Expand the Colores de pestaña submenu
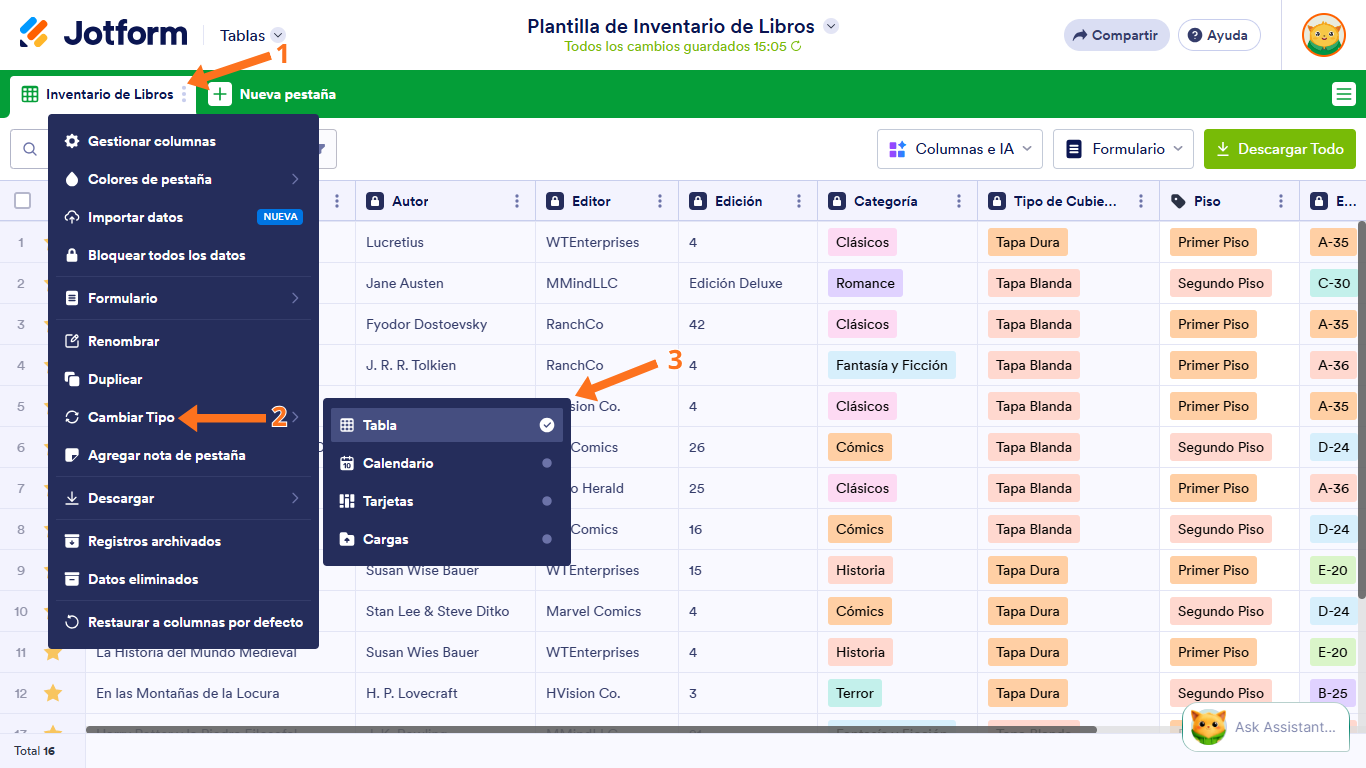Viewport: 1366px width, 768px height. pyautogui.click(x=295, y=179)
